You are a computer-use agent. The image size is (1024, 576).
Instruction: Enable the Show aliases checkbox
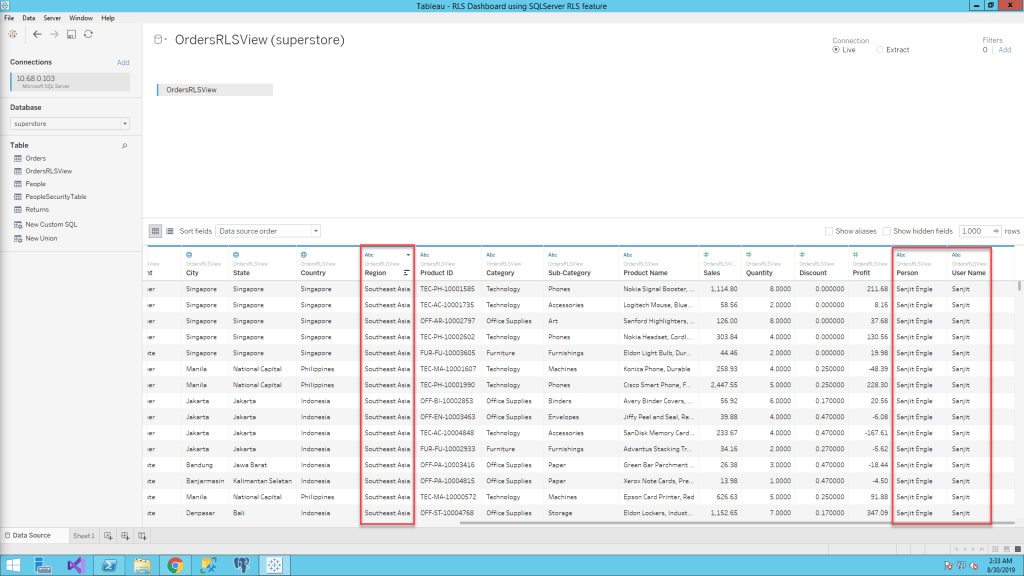pos(829,231)
